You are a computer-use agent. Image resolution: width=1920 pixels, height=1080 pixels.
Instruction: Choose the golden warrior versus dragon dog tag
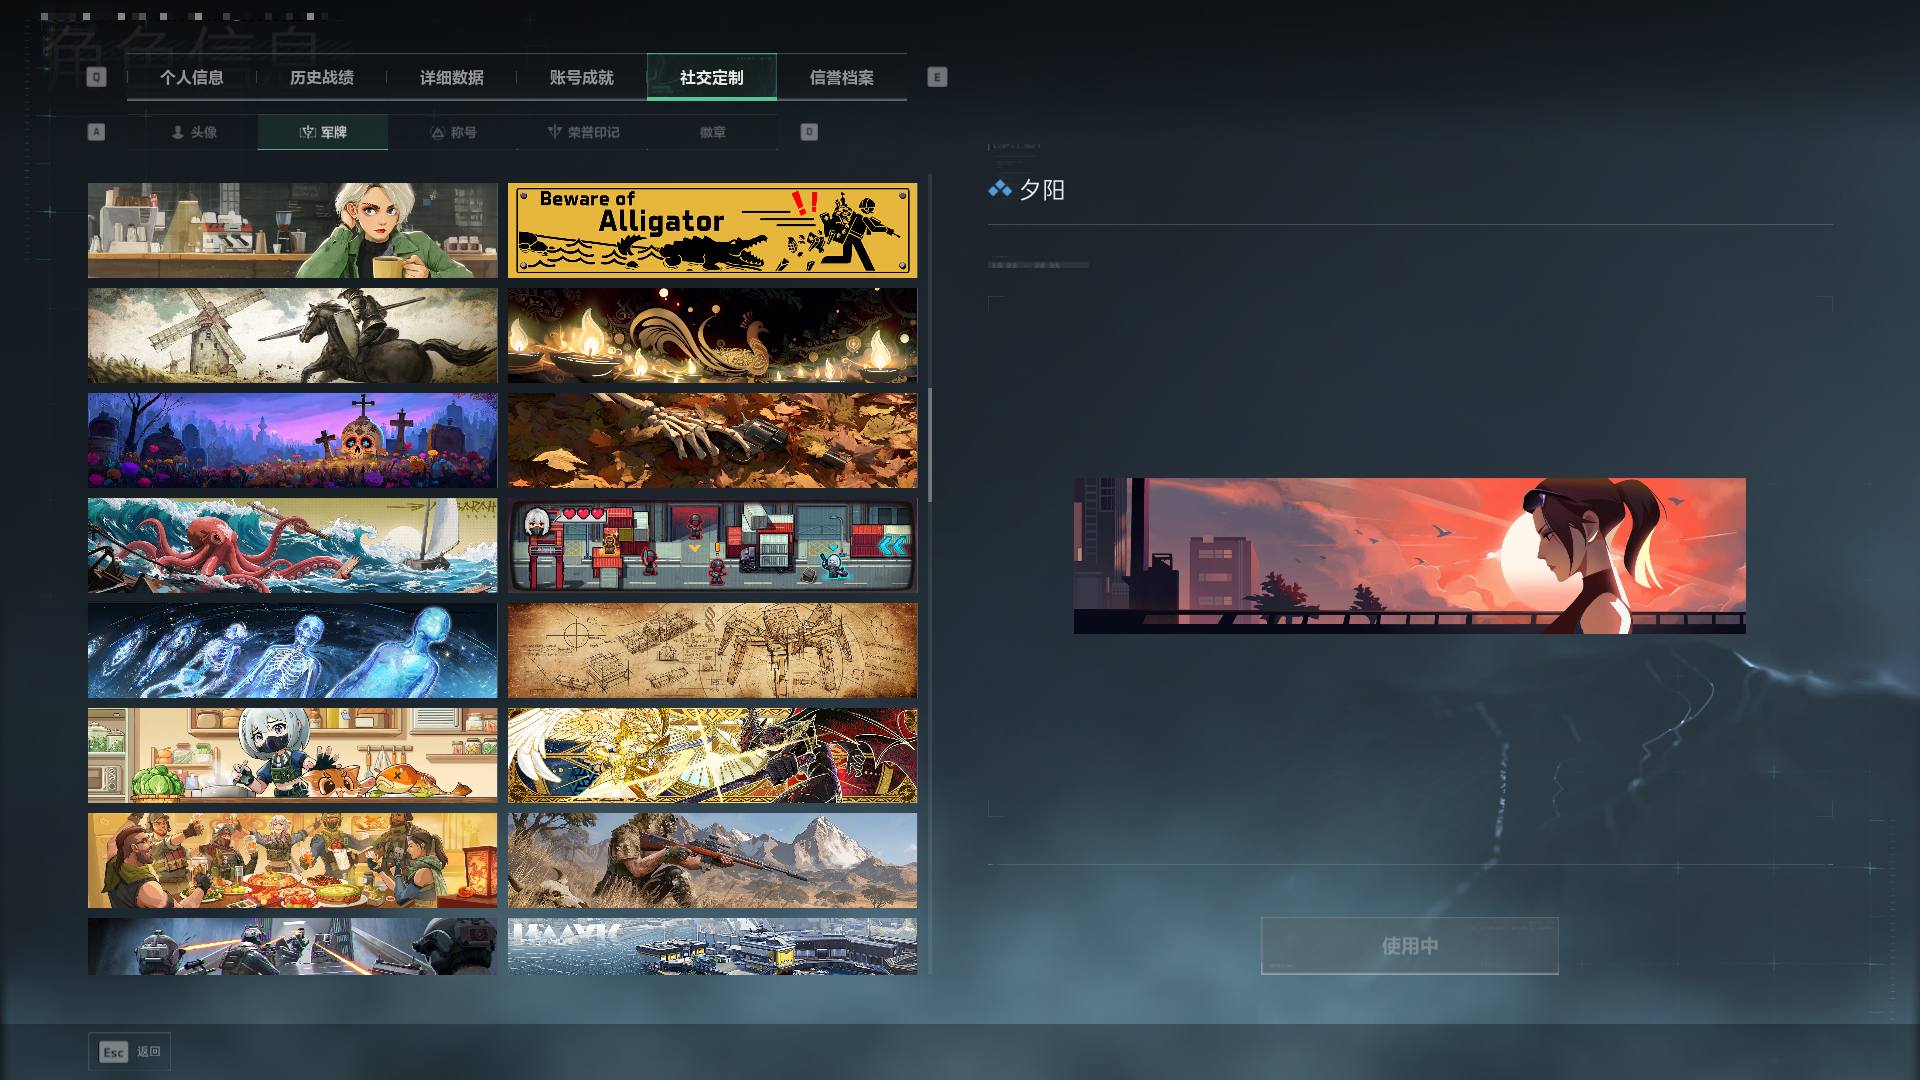click(712, 755)
